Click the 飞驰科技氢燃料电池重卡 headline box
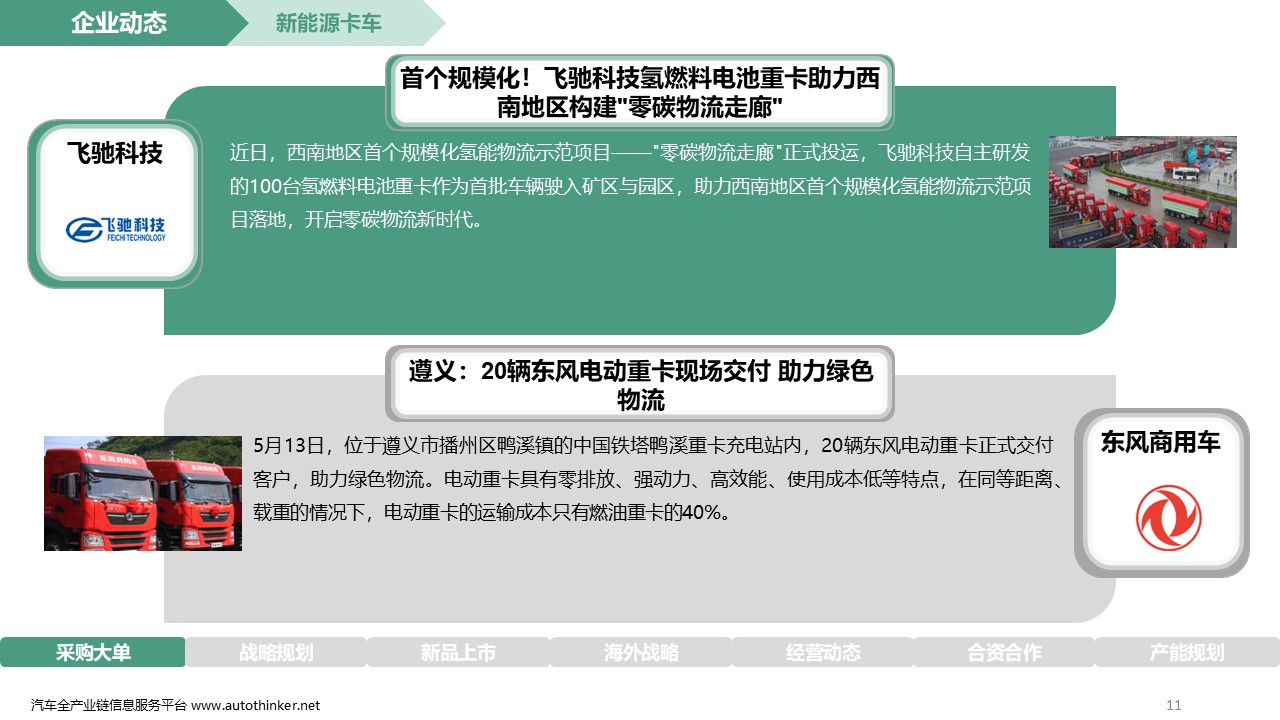This screenshot has height=720, width=1280. 640,92
